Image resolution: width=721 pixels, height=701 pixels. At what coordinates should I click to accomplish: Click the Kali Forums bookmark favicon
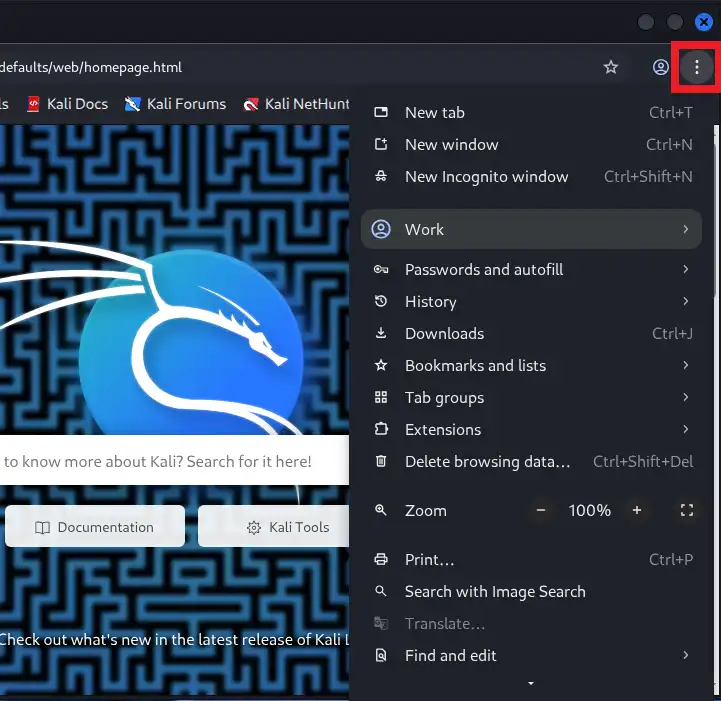pos(132,104)
